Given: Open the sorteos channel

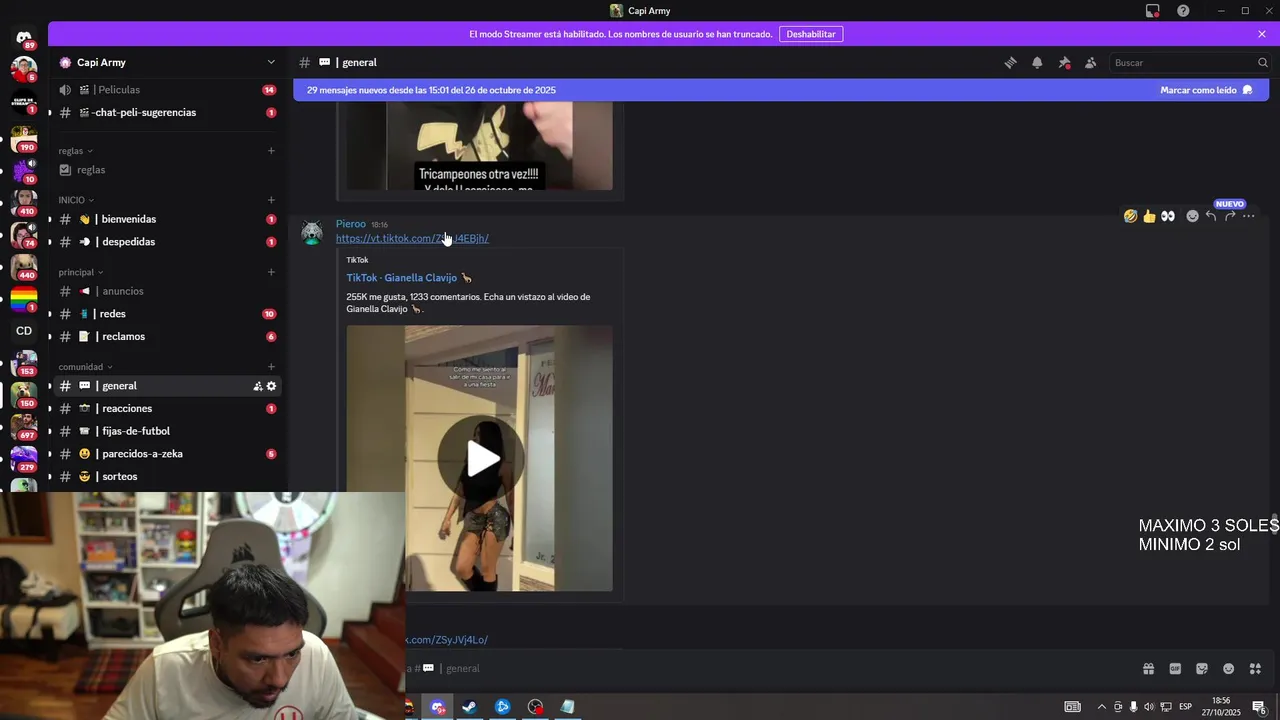Looking at the screenshot, I should [167, 477].
